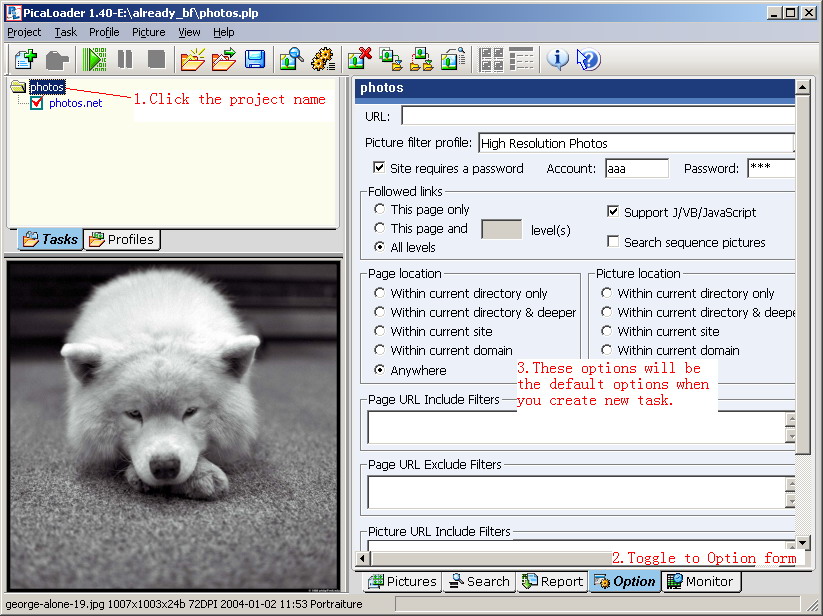Click the blue info about icon

(x=558, y=59)
